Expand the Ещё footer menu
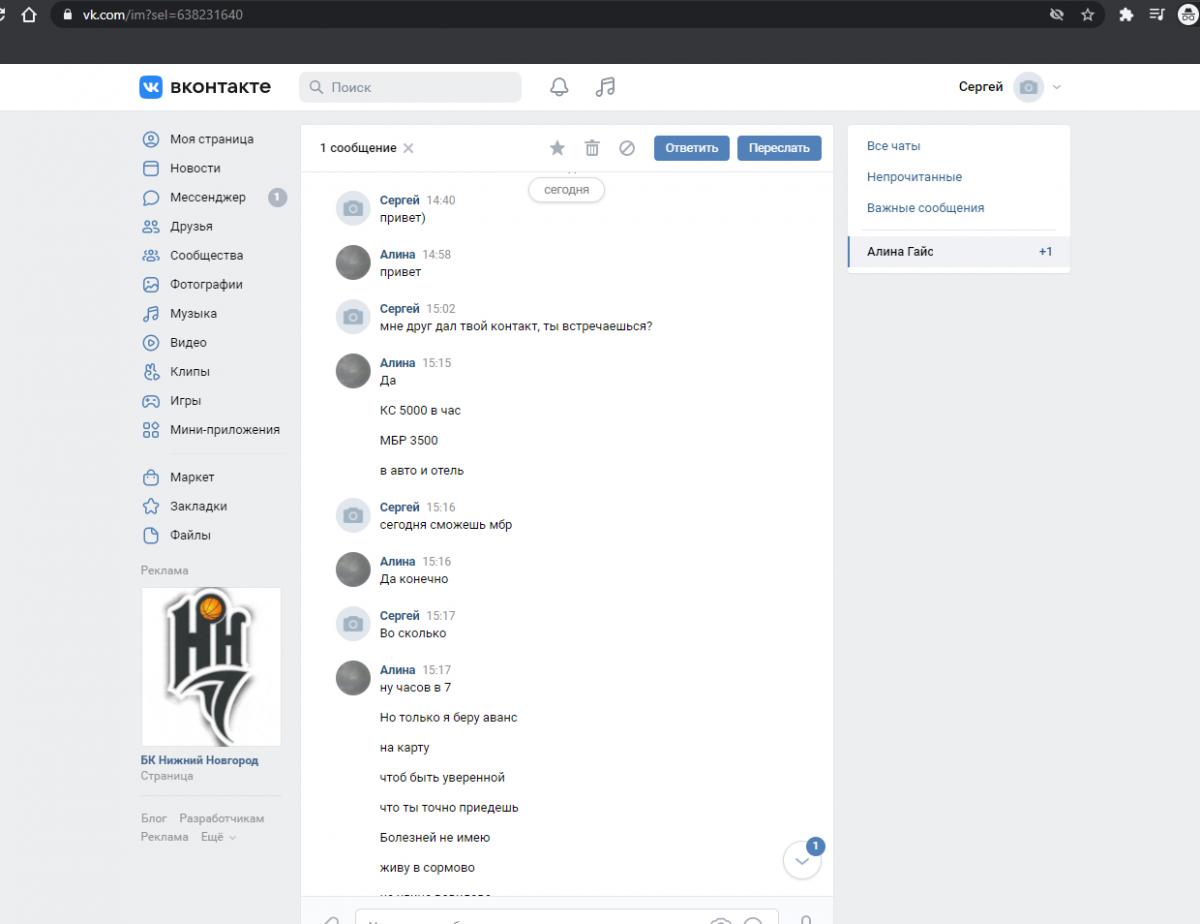This screenshot has height=924, width=1200. coord(217,837)
